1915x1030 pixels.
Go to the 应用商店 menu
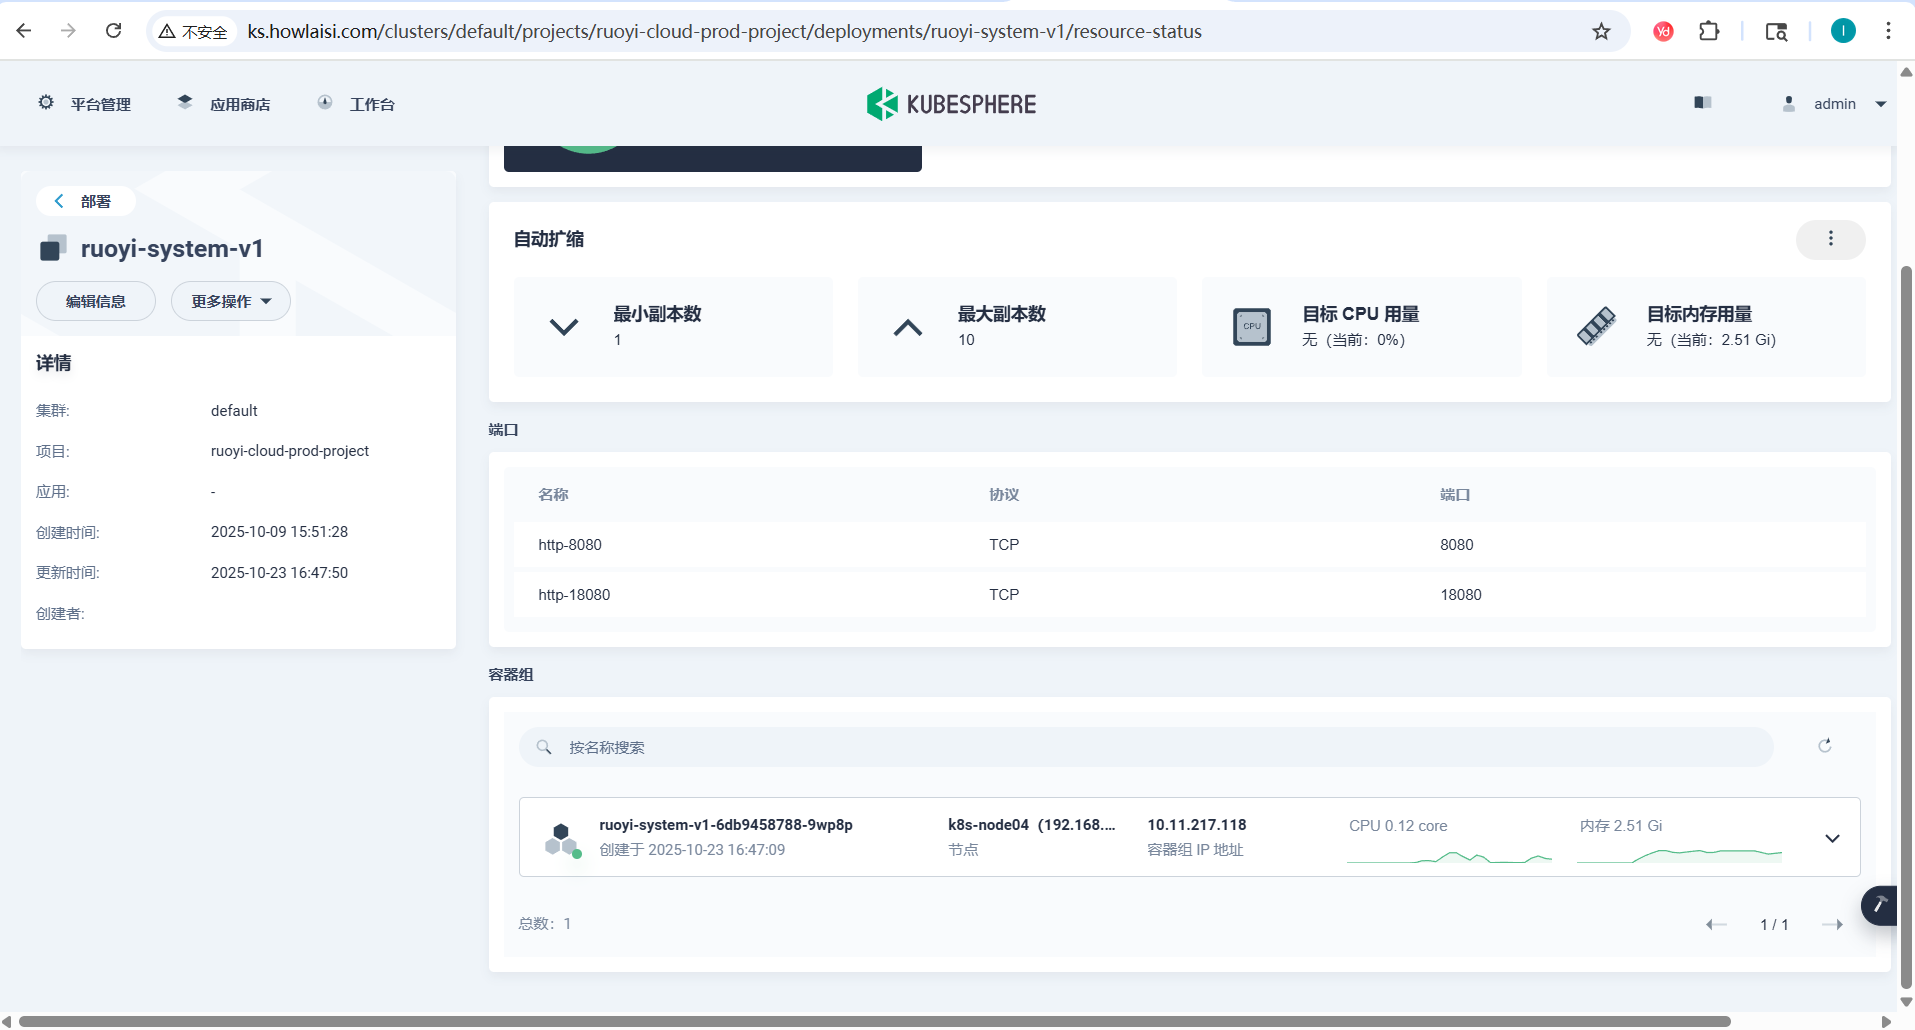point(224,104)
